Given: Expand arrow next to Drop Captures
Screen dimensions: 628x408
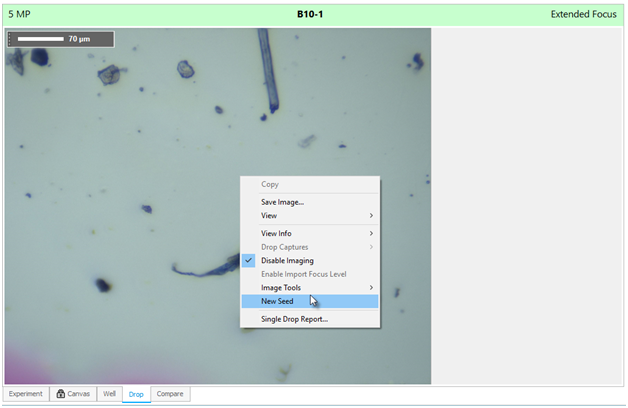Looking at the screenshot, I should click(371, 247).
